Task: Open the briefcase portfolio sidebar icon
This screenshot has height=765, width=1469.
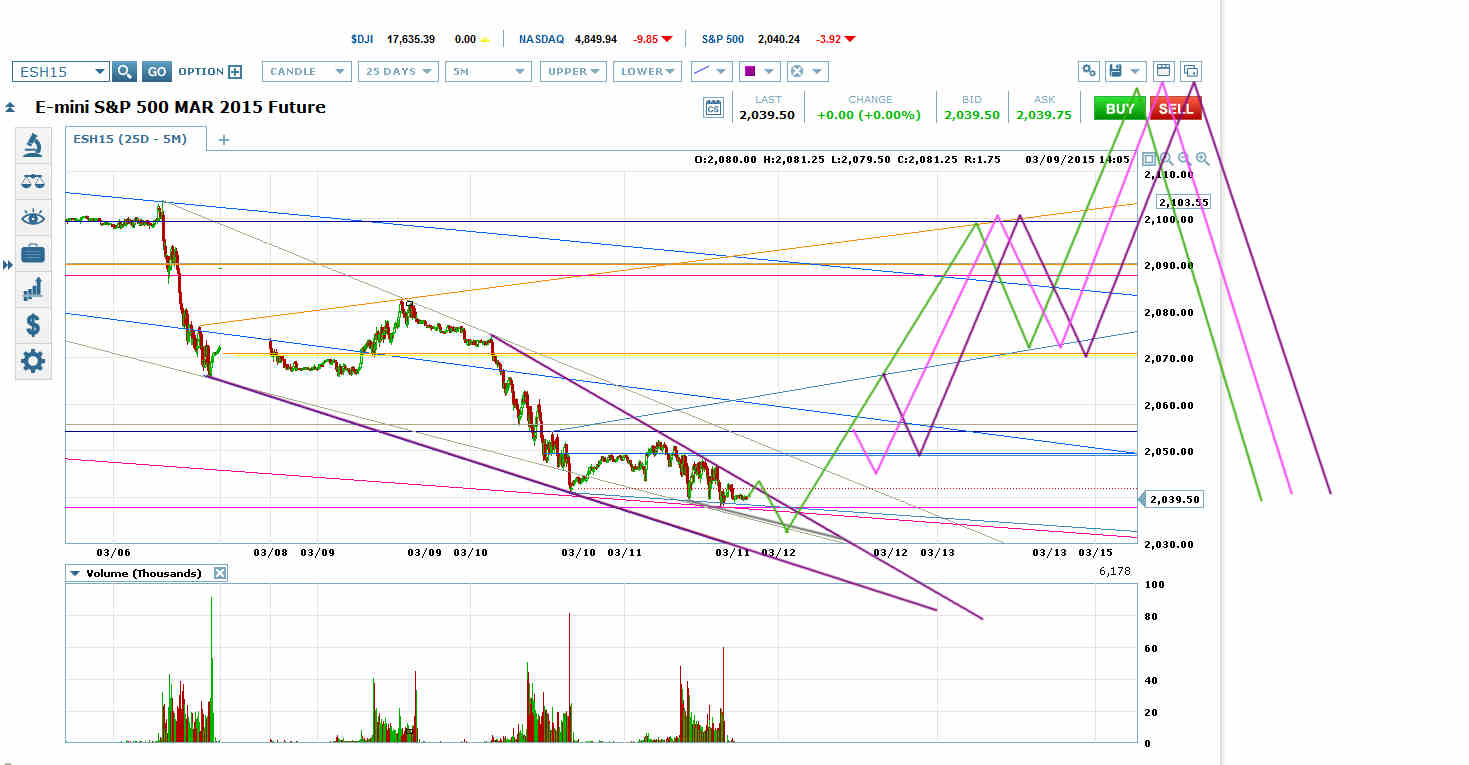Action: pos(33,253)
